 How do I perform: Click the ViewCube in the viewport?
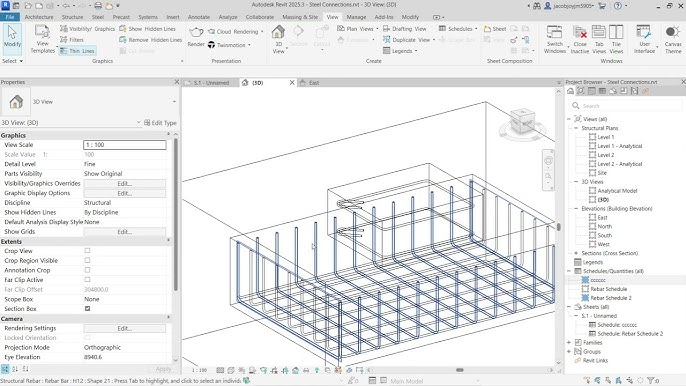pos(522,121)
